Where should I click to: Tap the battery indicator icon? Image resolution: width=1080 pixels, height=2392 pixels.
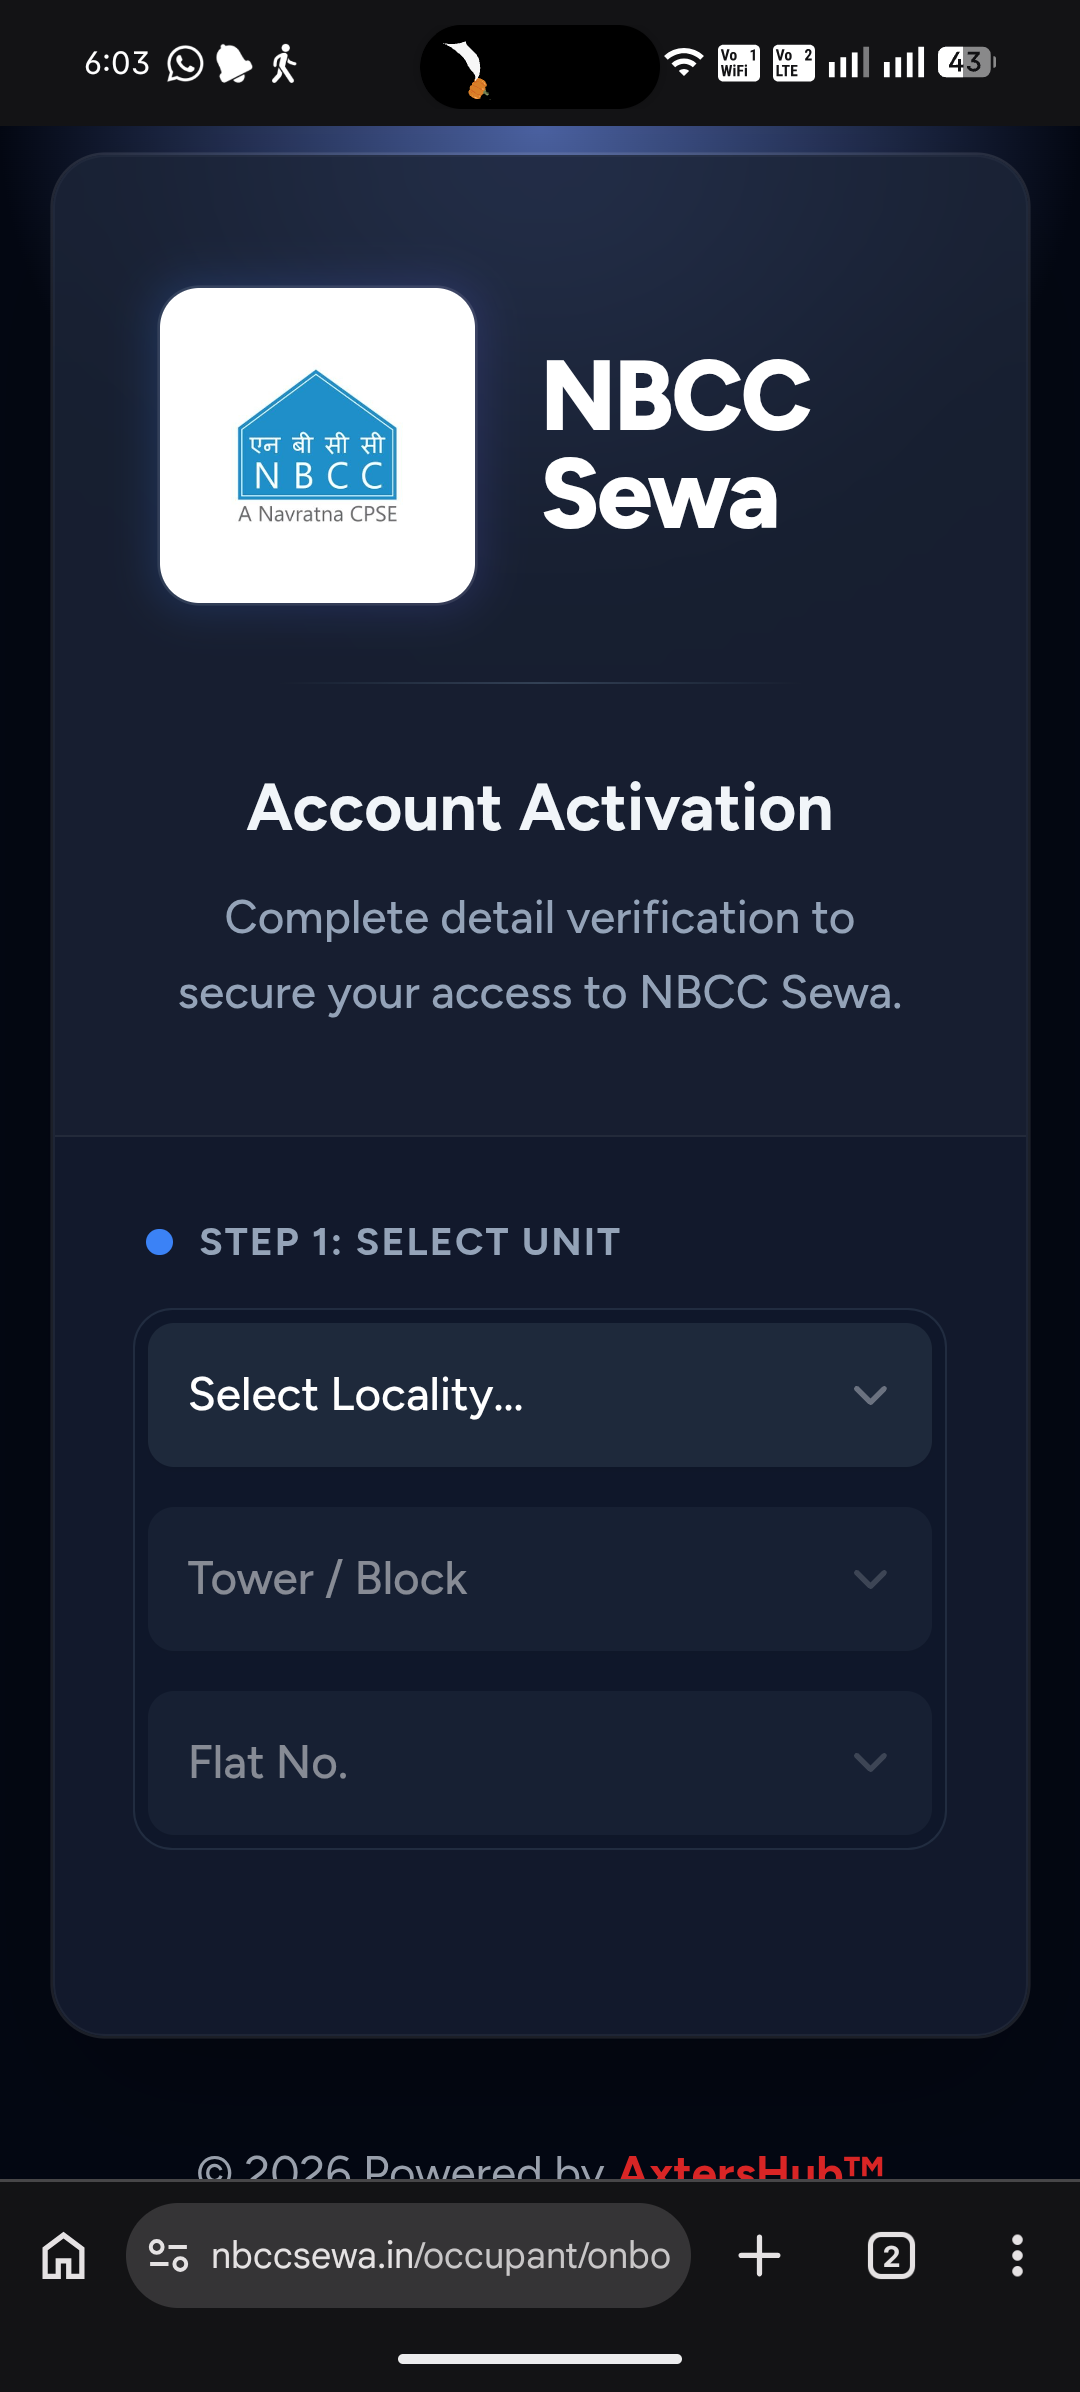[x=966, y=63]
